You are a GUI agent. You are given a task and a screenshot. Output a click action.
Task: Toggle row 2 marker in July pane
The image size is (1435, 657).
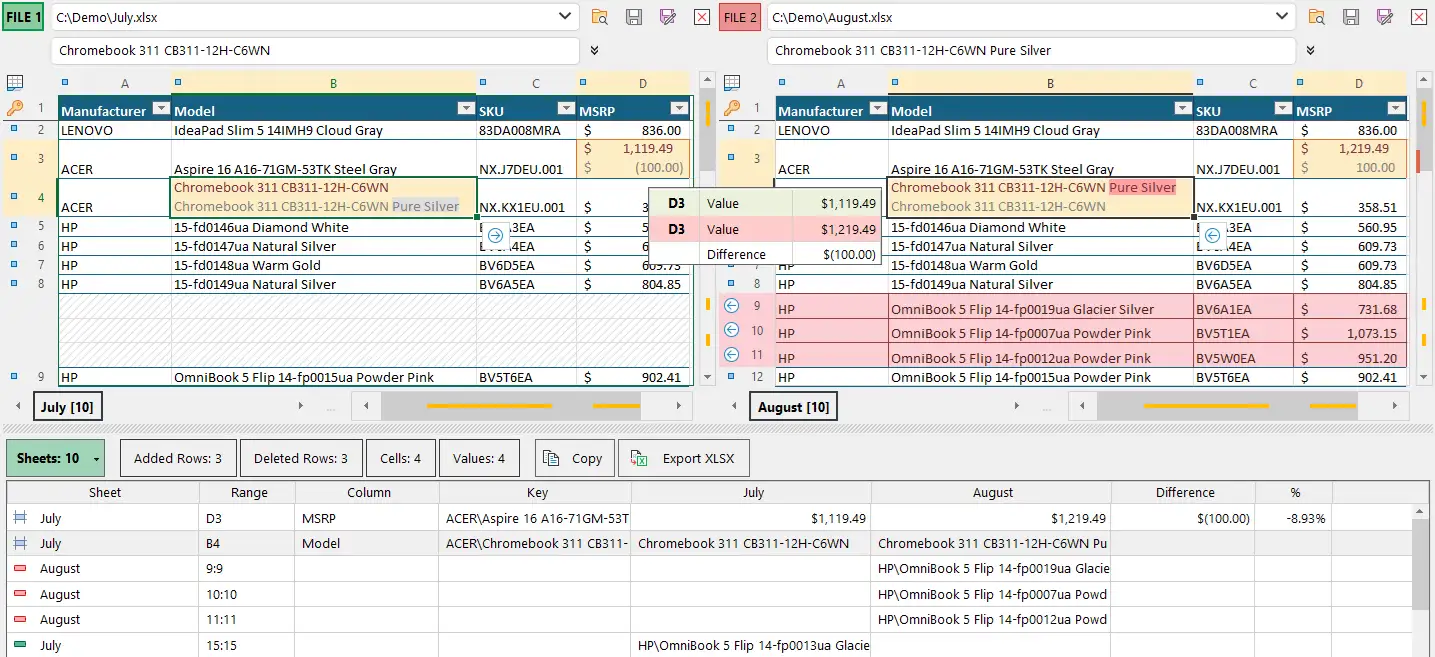14,128
